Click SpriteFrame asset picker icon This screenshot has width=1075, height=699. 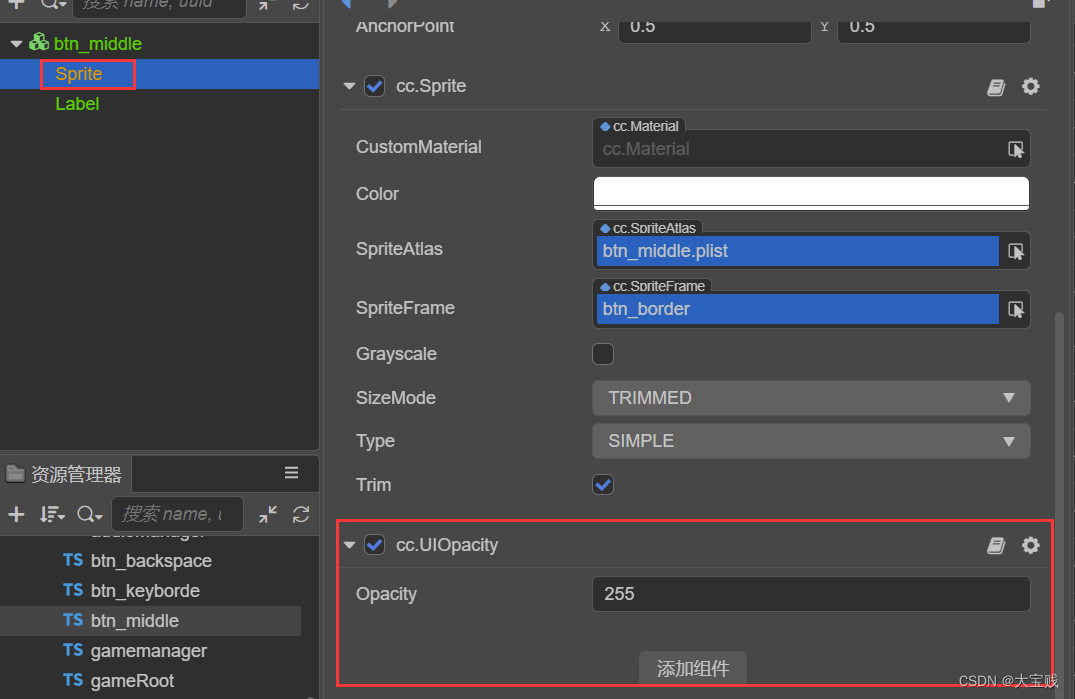pyautogui.click(x=1016, y=309)
